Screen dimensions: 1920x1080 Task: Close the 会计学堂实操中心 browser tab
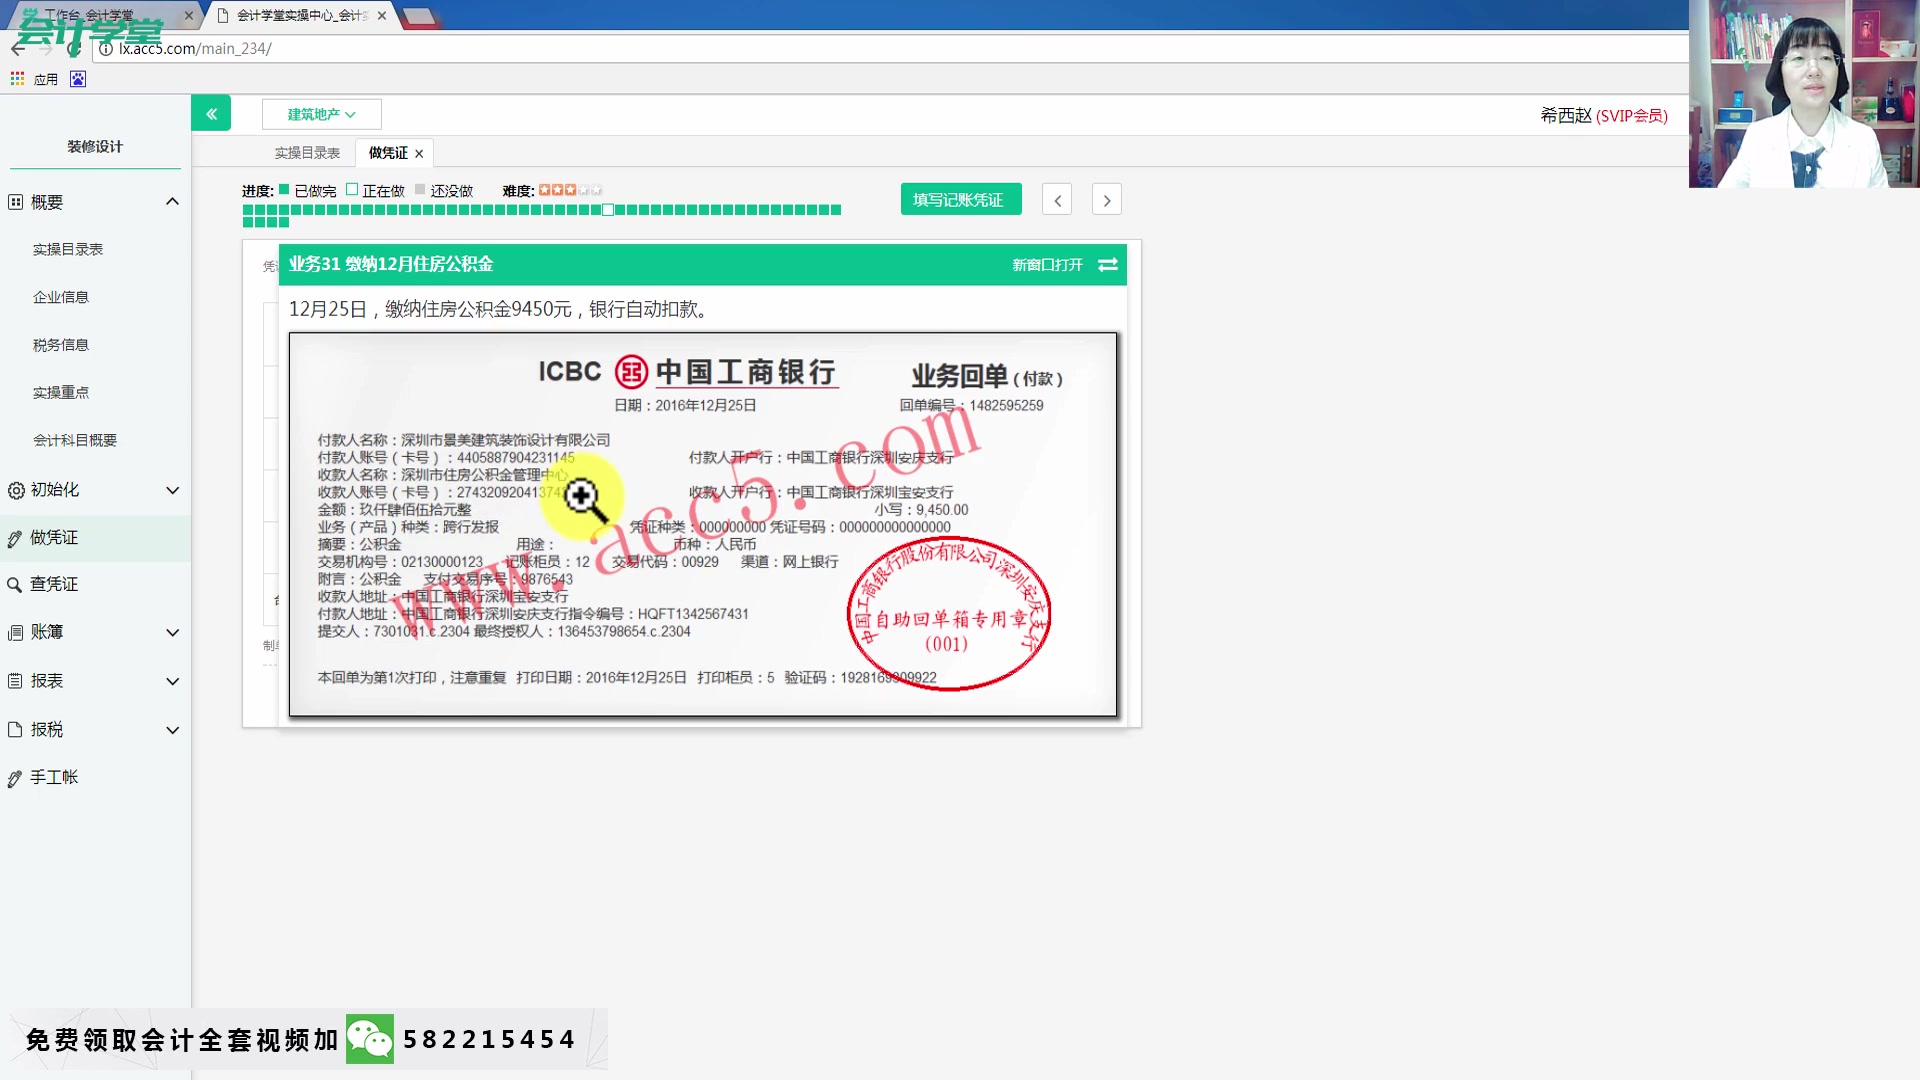[382, 15]
